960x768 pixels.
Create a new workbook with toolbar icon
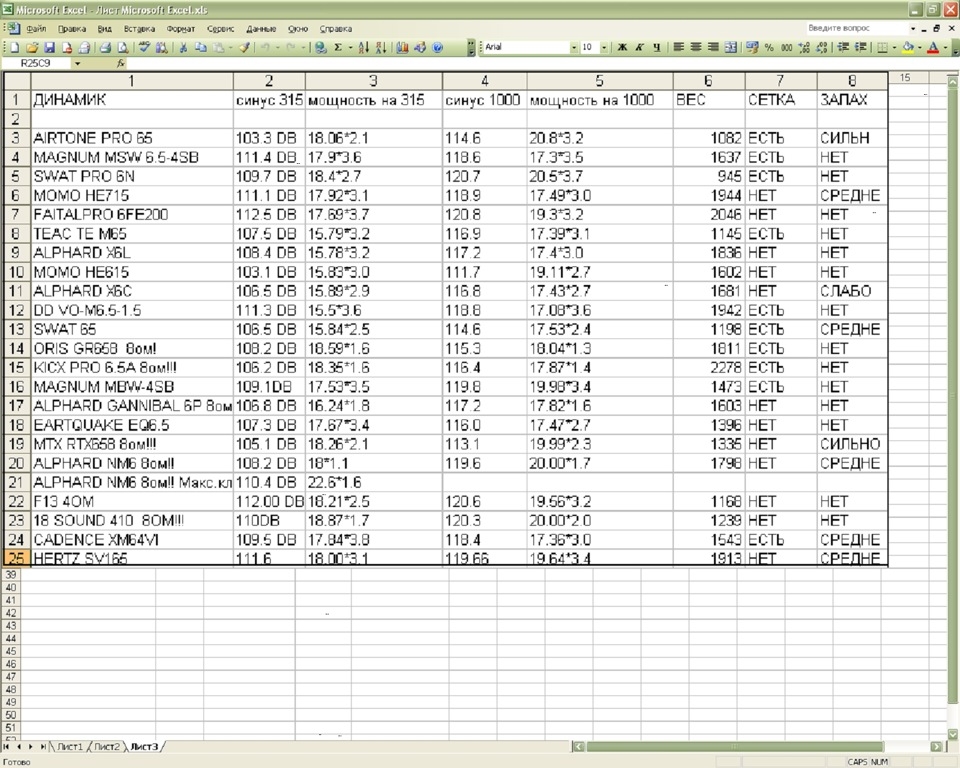click(13, 47)
